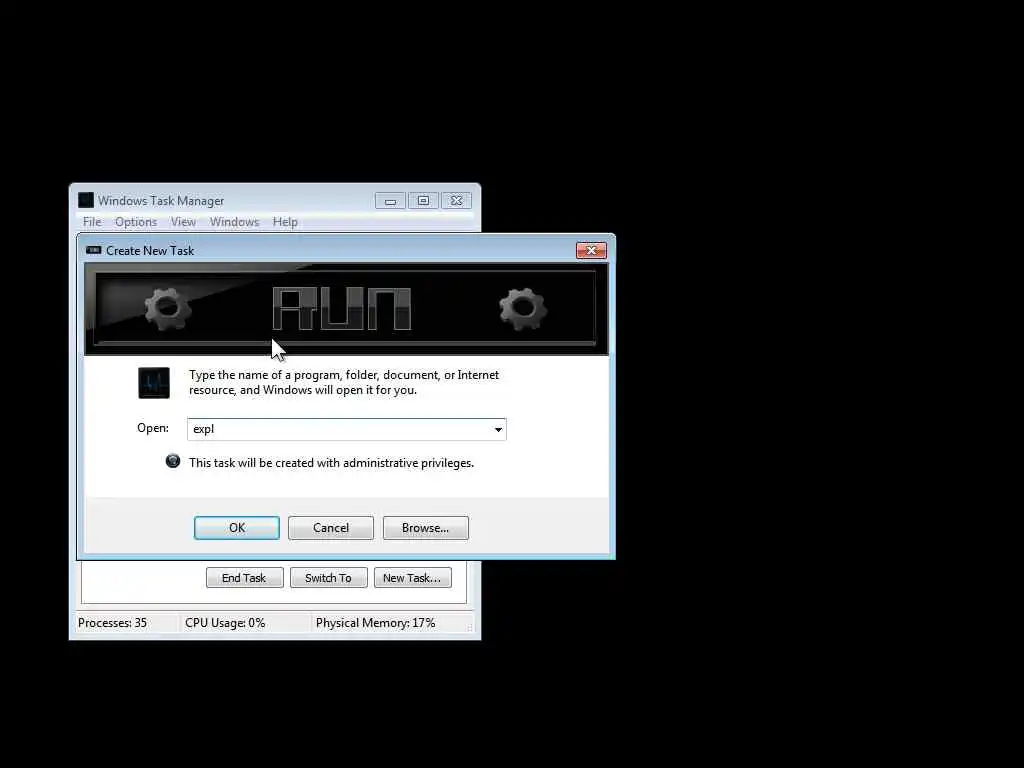Click the Processes: 35 status entry
The width and height of the screenshot is (1024, 768).
tap(112, 623)
